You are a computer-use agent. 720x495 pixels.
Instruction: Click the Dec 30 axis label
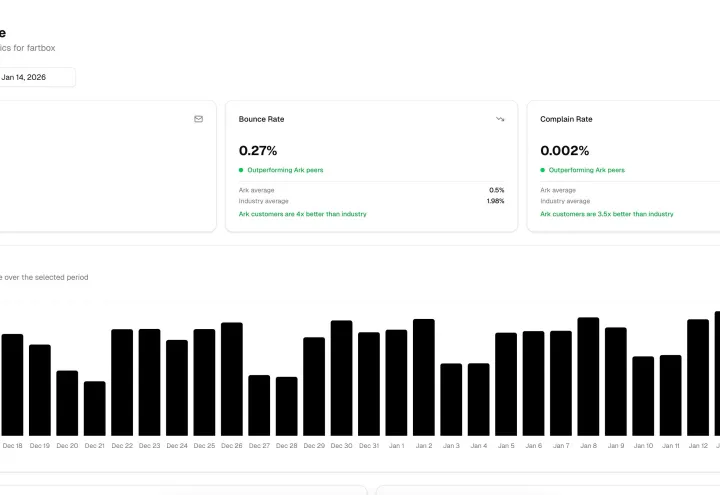342,445
